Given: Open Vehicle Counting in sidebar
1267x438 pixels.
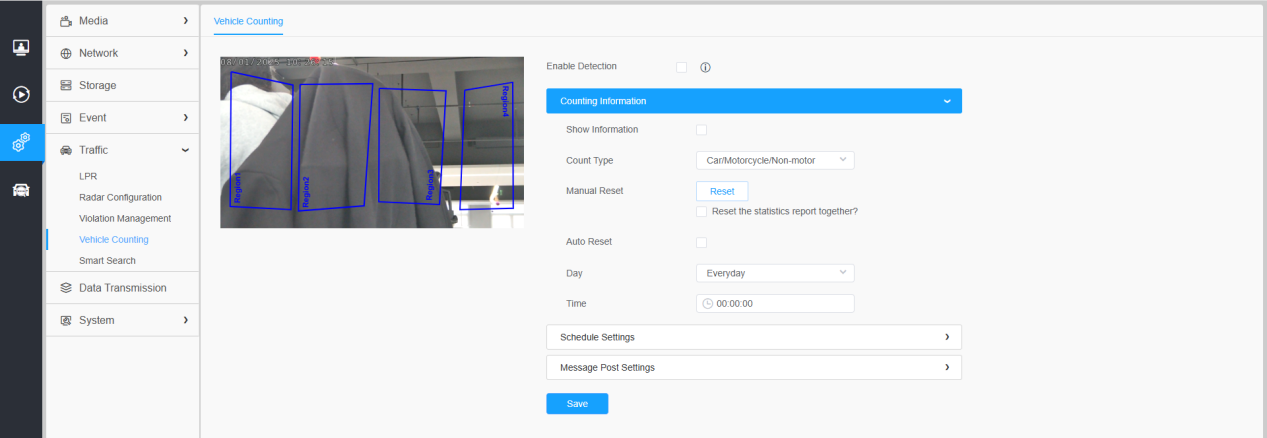Looking at the screenshot, I should [x=114, y=240].
